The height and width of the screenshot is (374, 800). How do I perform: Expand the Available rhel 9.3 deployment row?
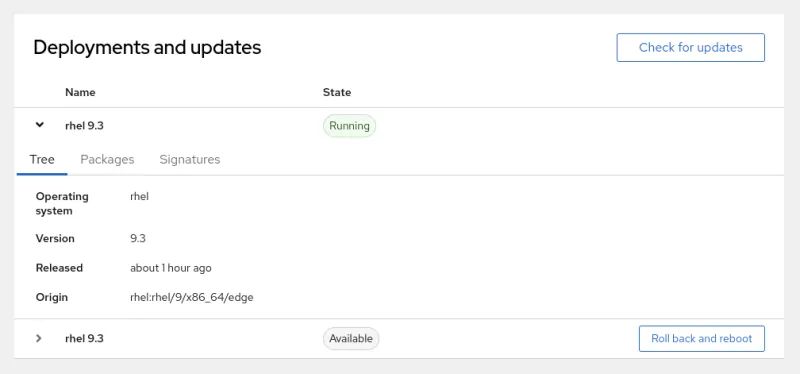39,338
